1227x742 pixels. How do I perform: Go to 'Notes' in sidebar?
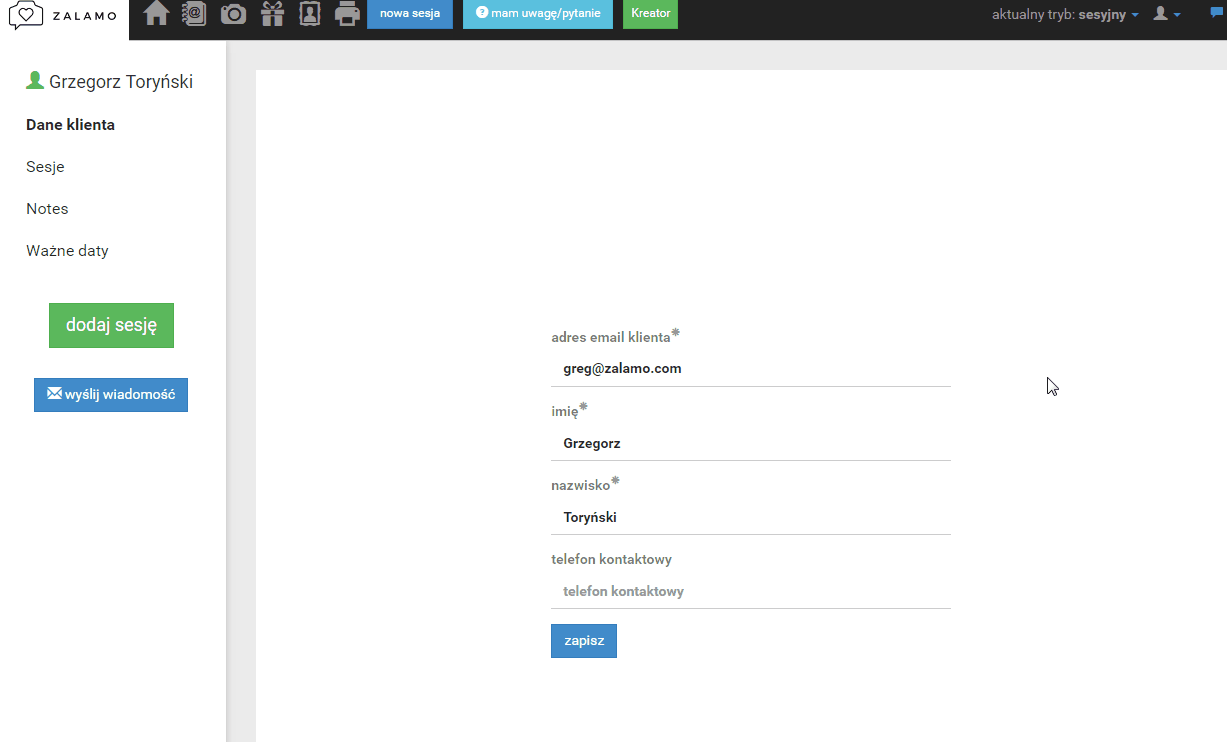47,209
